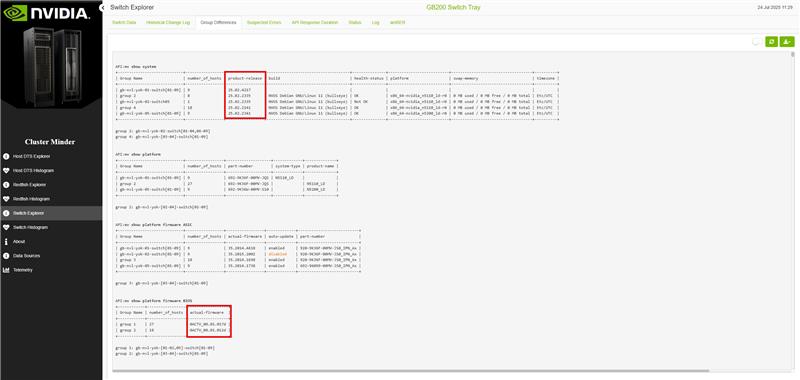Open Host DTS Histogram heart icon
This screenshot has width=800, height=380.
click(x=6, y=170)
